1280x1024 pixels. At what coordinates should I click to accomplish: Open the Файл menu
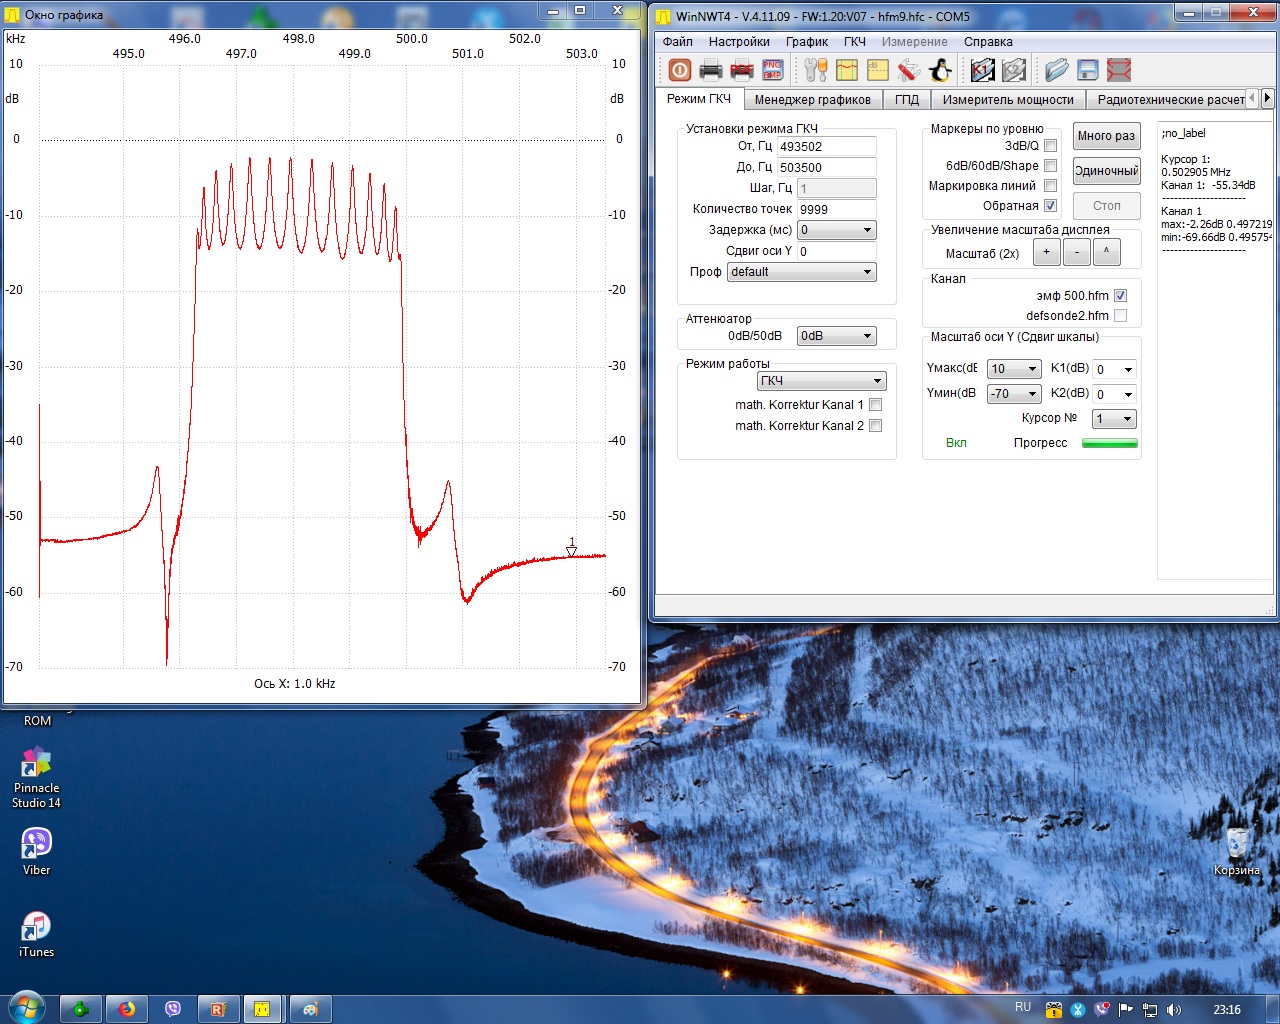coord(678,42)
